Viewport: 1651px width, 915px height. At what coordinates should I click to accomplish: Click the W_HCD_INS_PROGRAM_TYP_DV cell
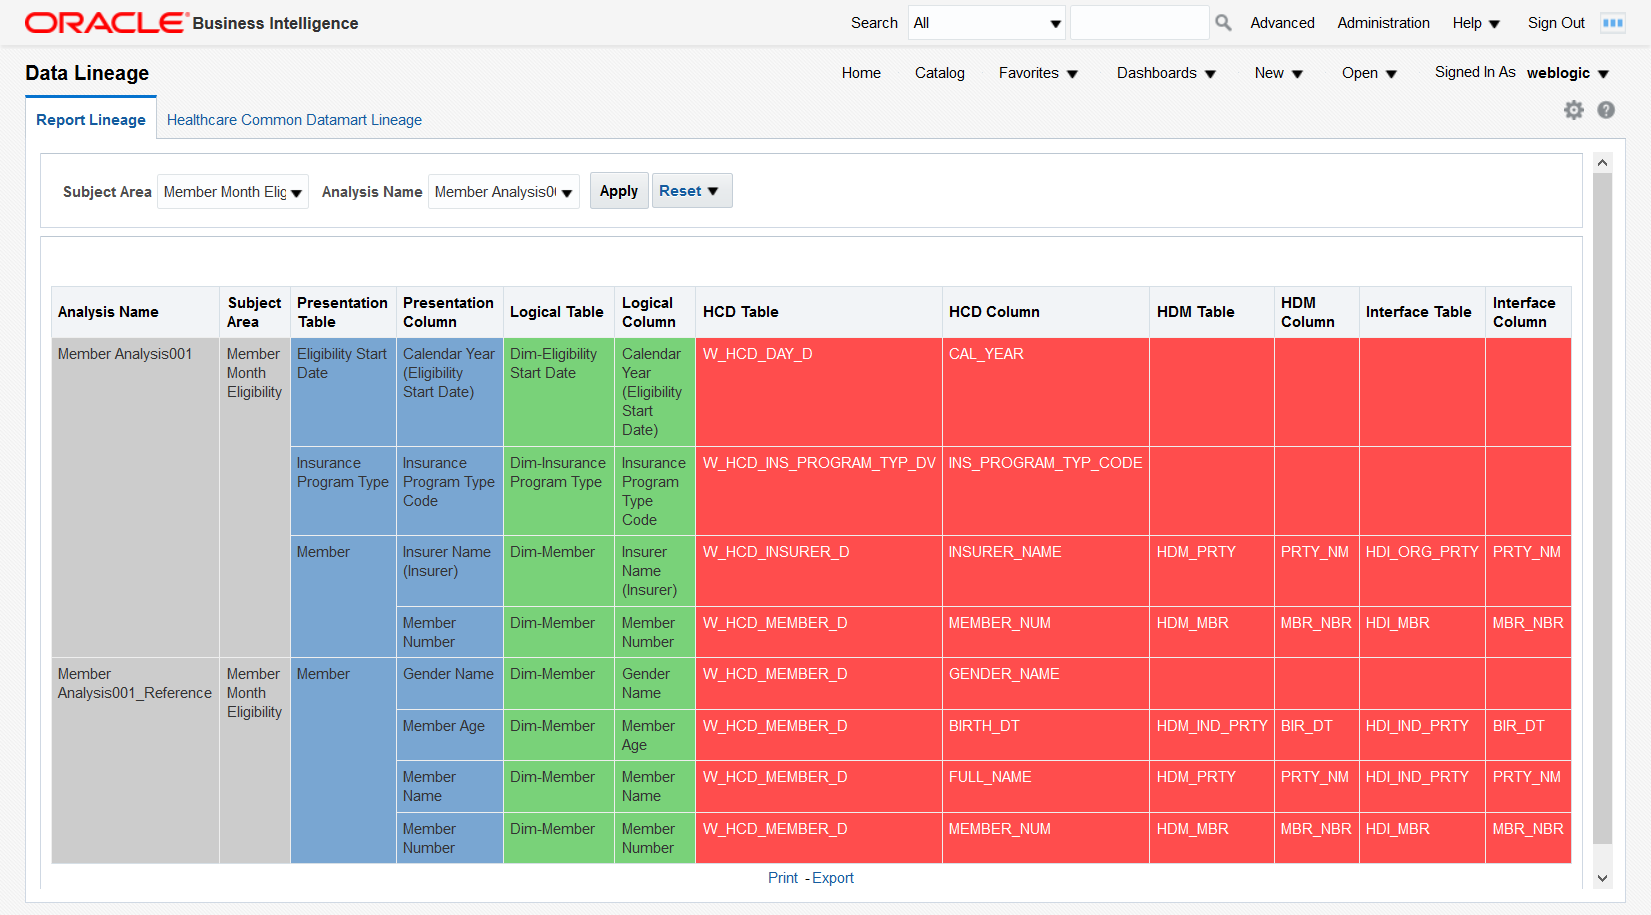(819, 491)
